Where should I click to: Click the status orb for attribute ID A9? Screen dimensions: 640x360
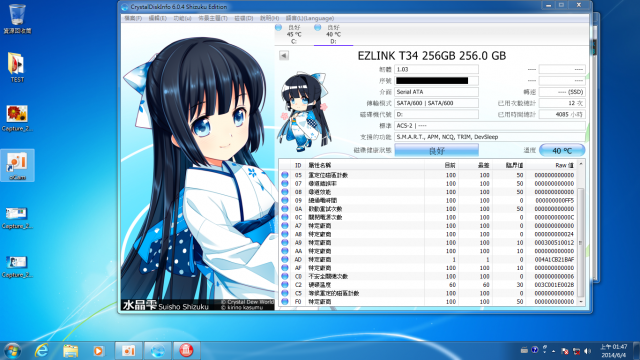pyautogui.click(x=285, y=242)
